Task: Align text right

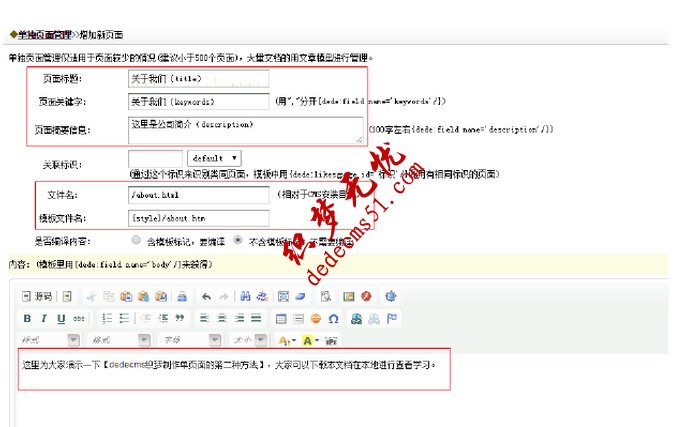Action: [239, 318]
